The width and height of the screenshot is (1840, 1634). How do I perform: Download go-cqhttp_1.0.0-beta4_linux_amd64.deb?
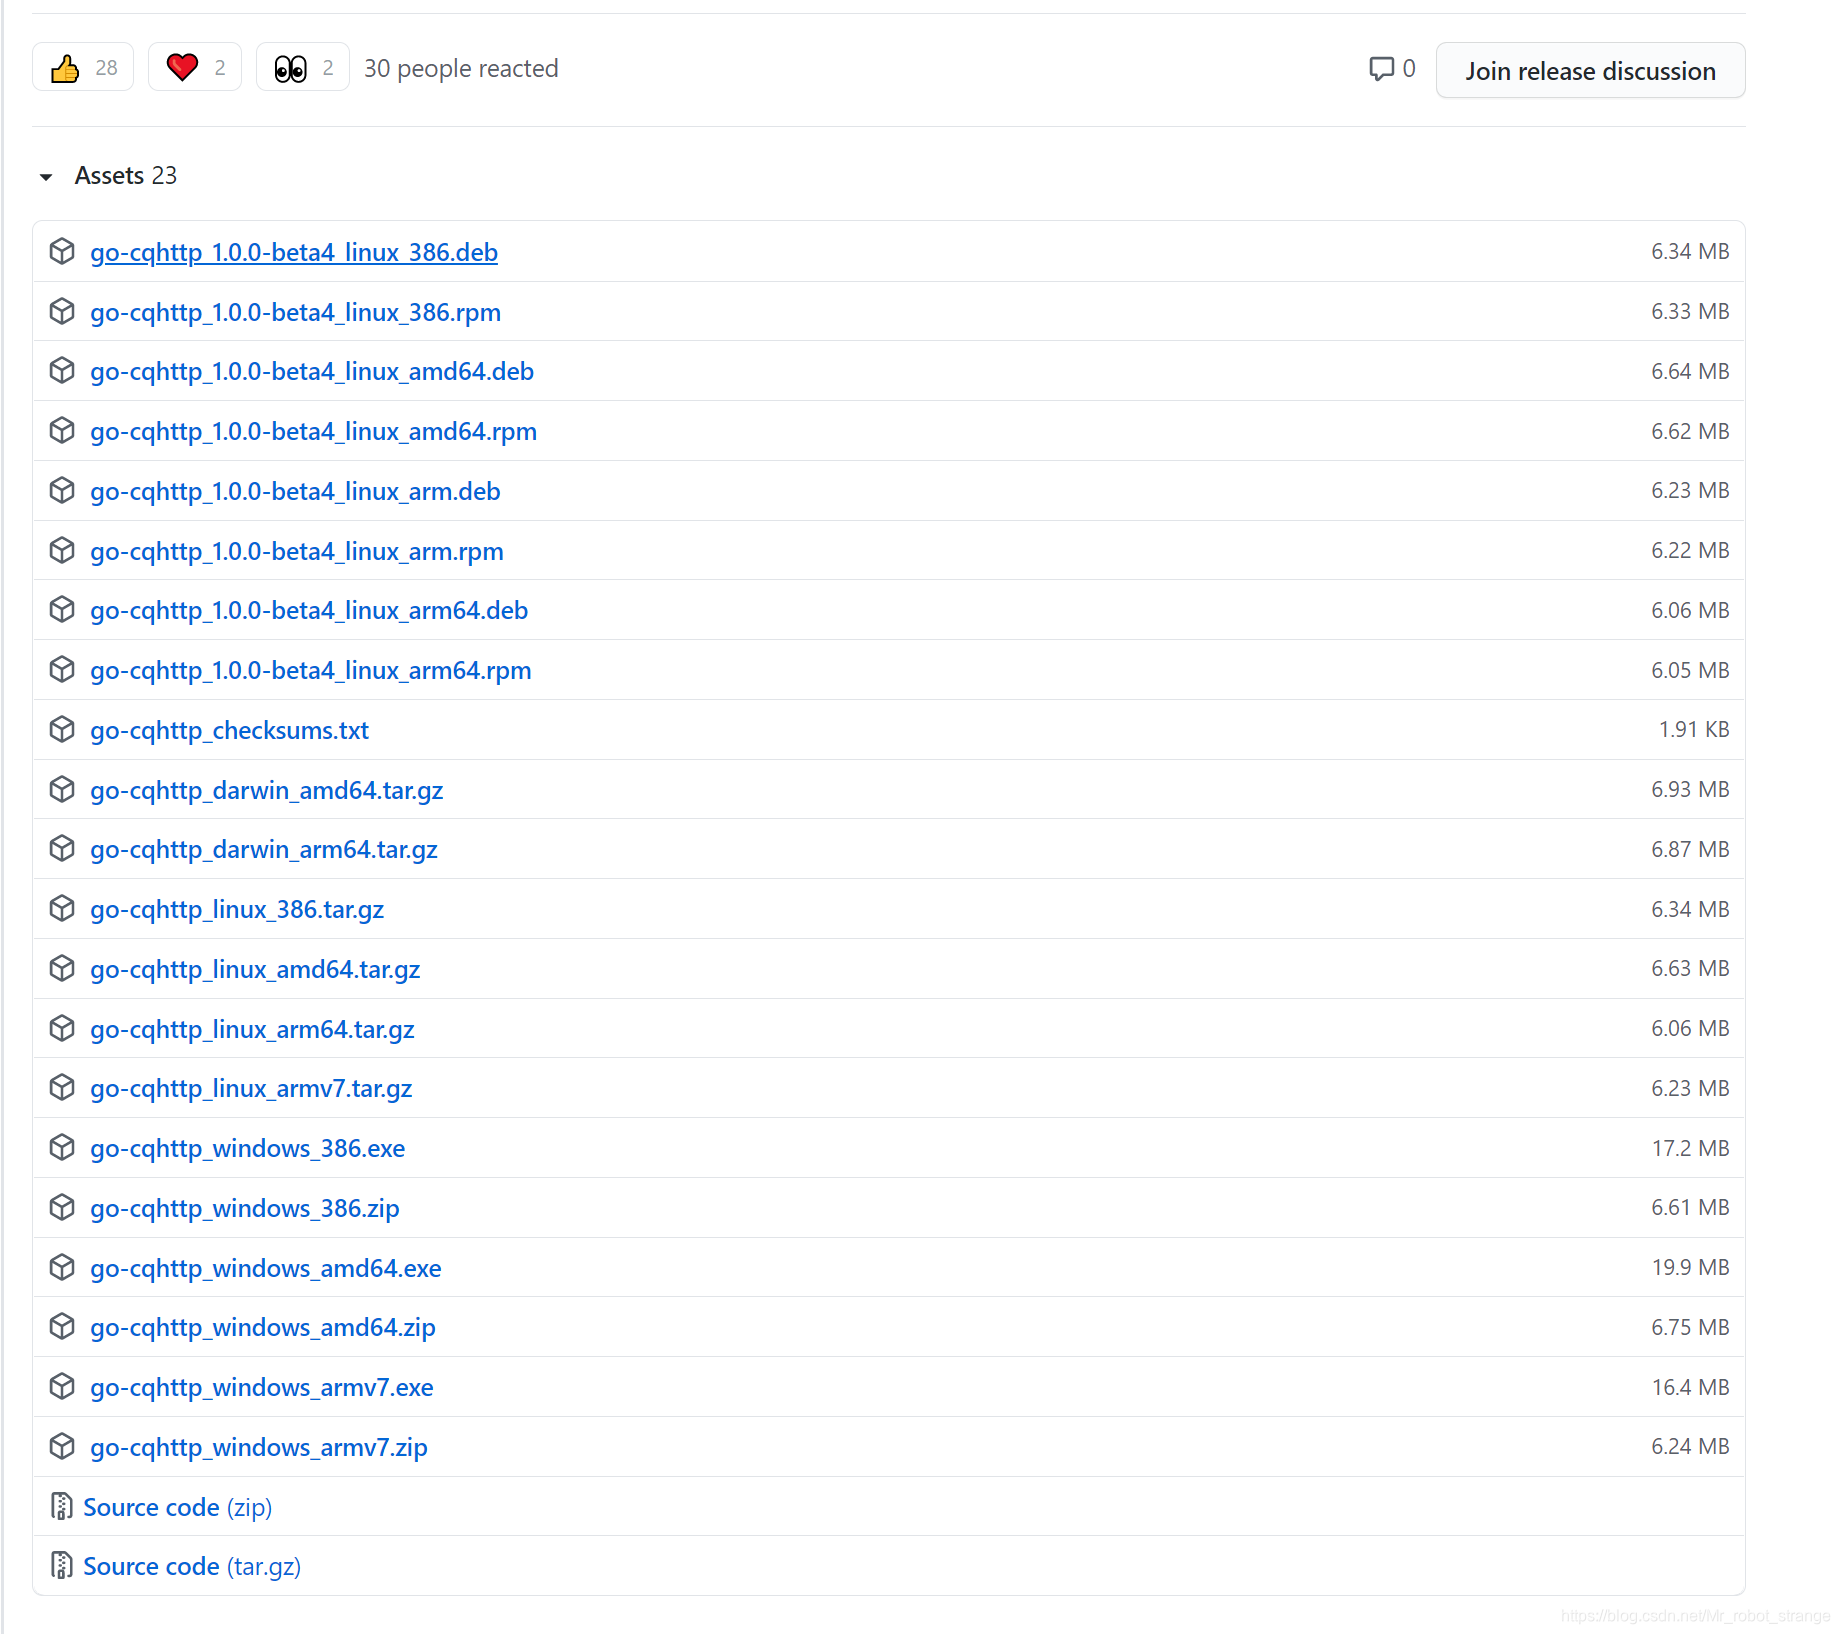click(x=312, y=371)
